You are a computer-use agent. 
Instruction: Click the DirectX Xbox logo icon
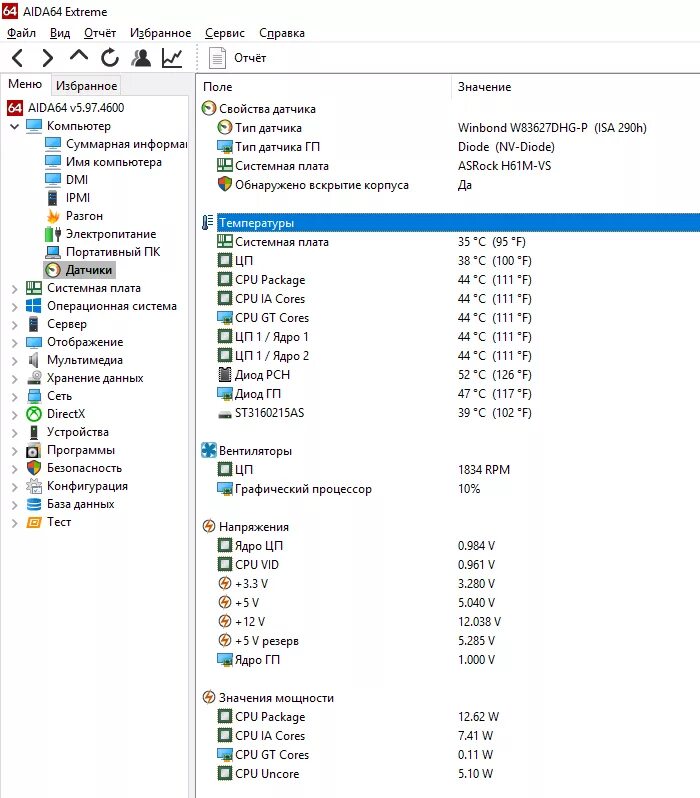click(x=34, y=414)
